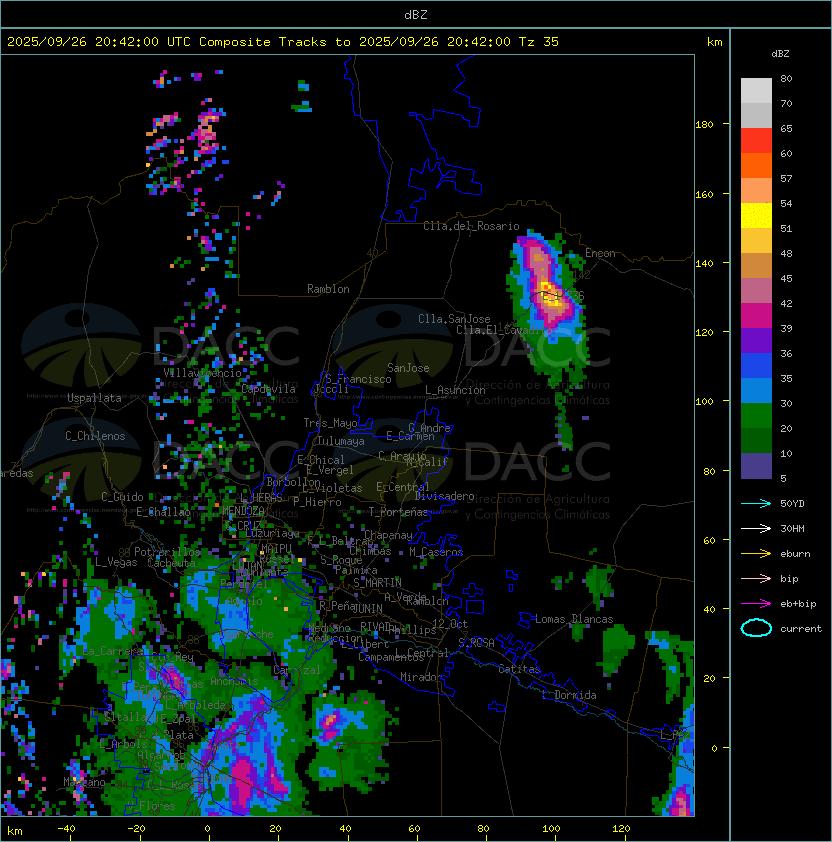This screenshot has width=832, height=842.
Task: Pick the orange 57-60 dBZ color band
Action: (756, 165)
